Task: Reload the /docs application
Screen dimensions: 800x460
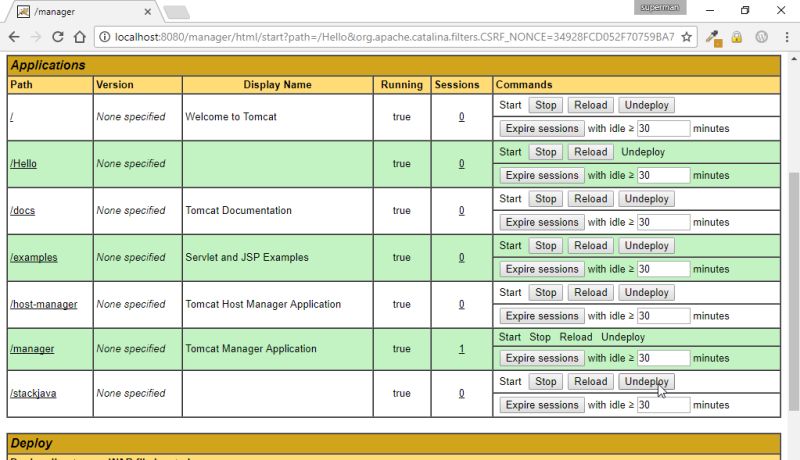Action: click(590, 199)
